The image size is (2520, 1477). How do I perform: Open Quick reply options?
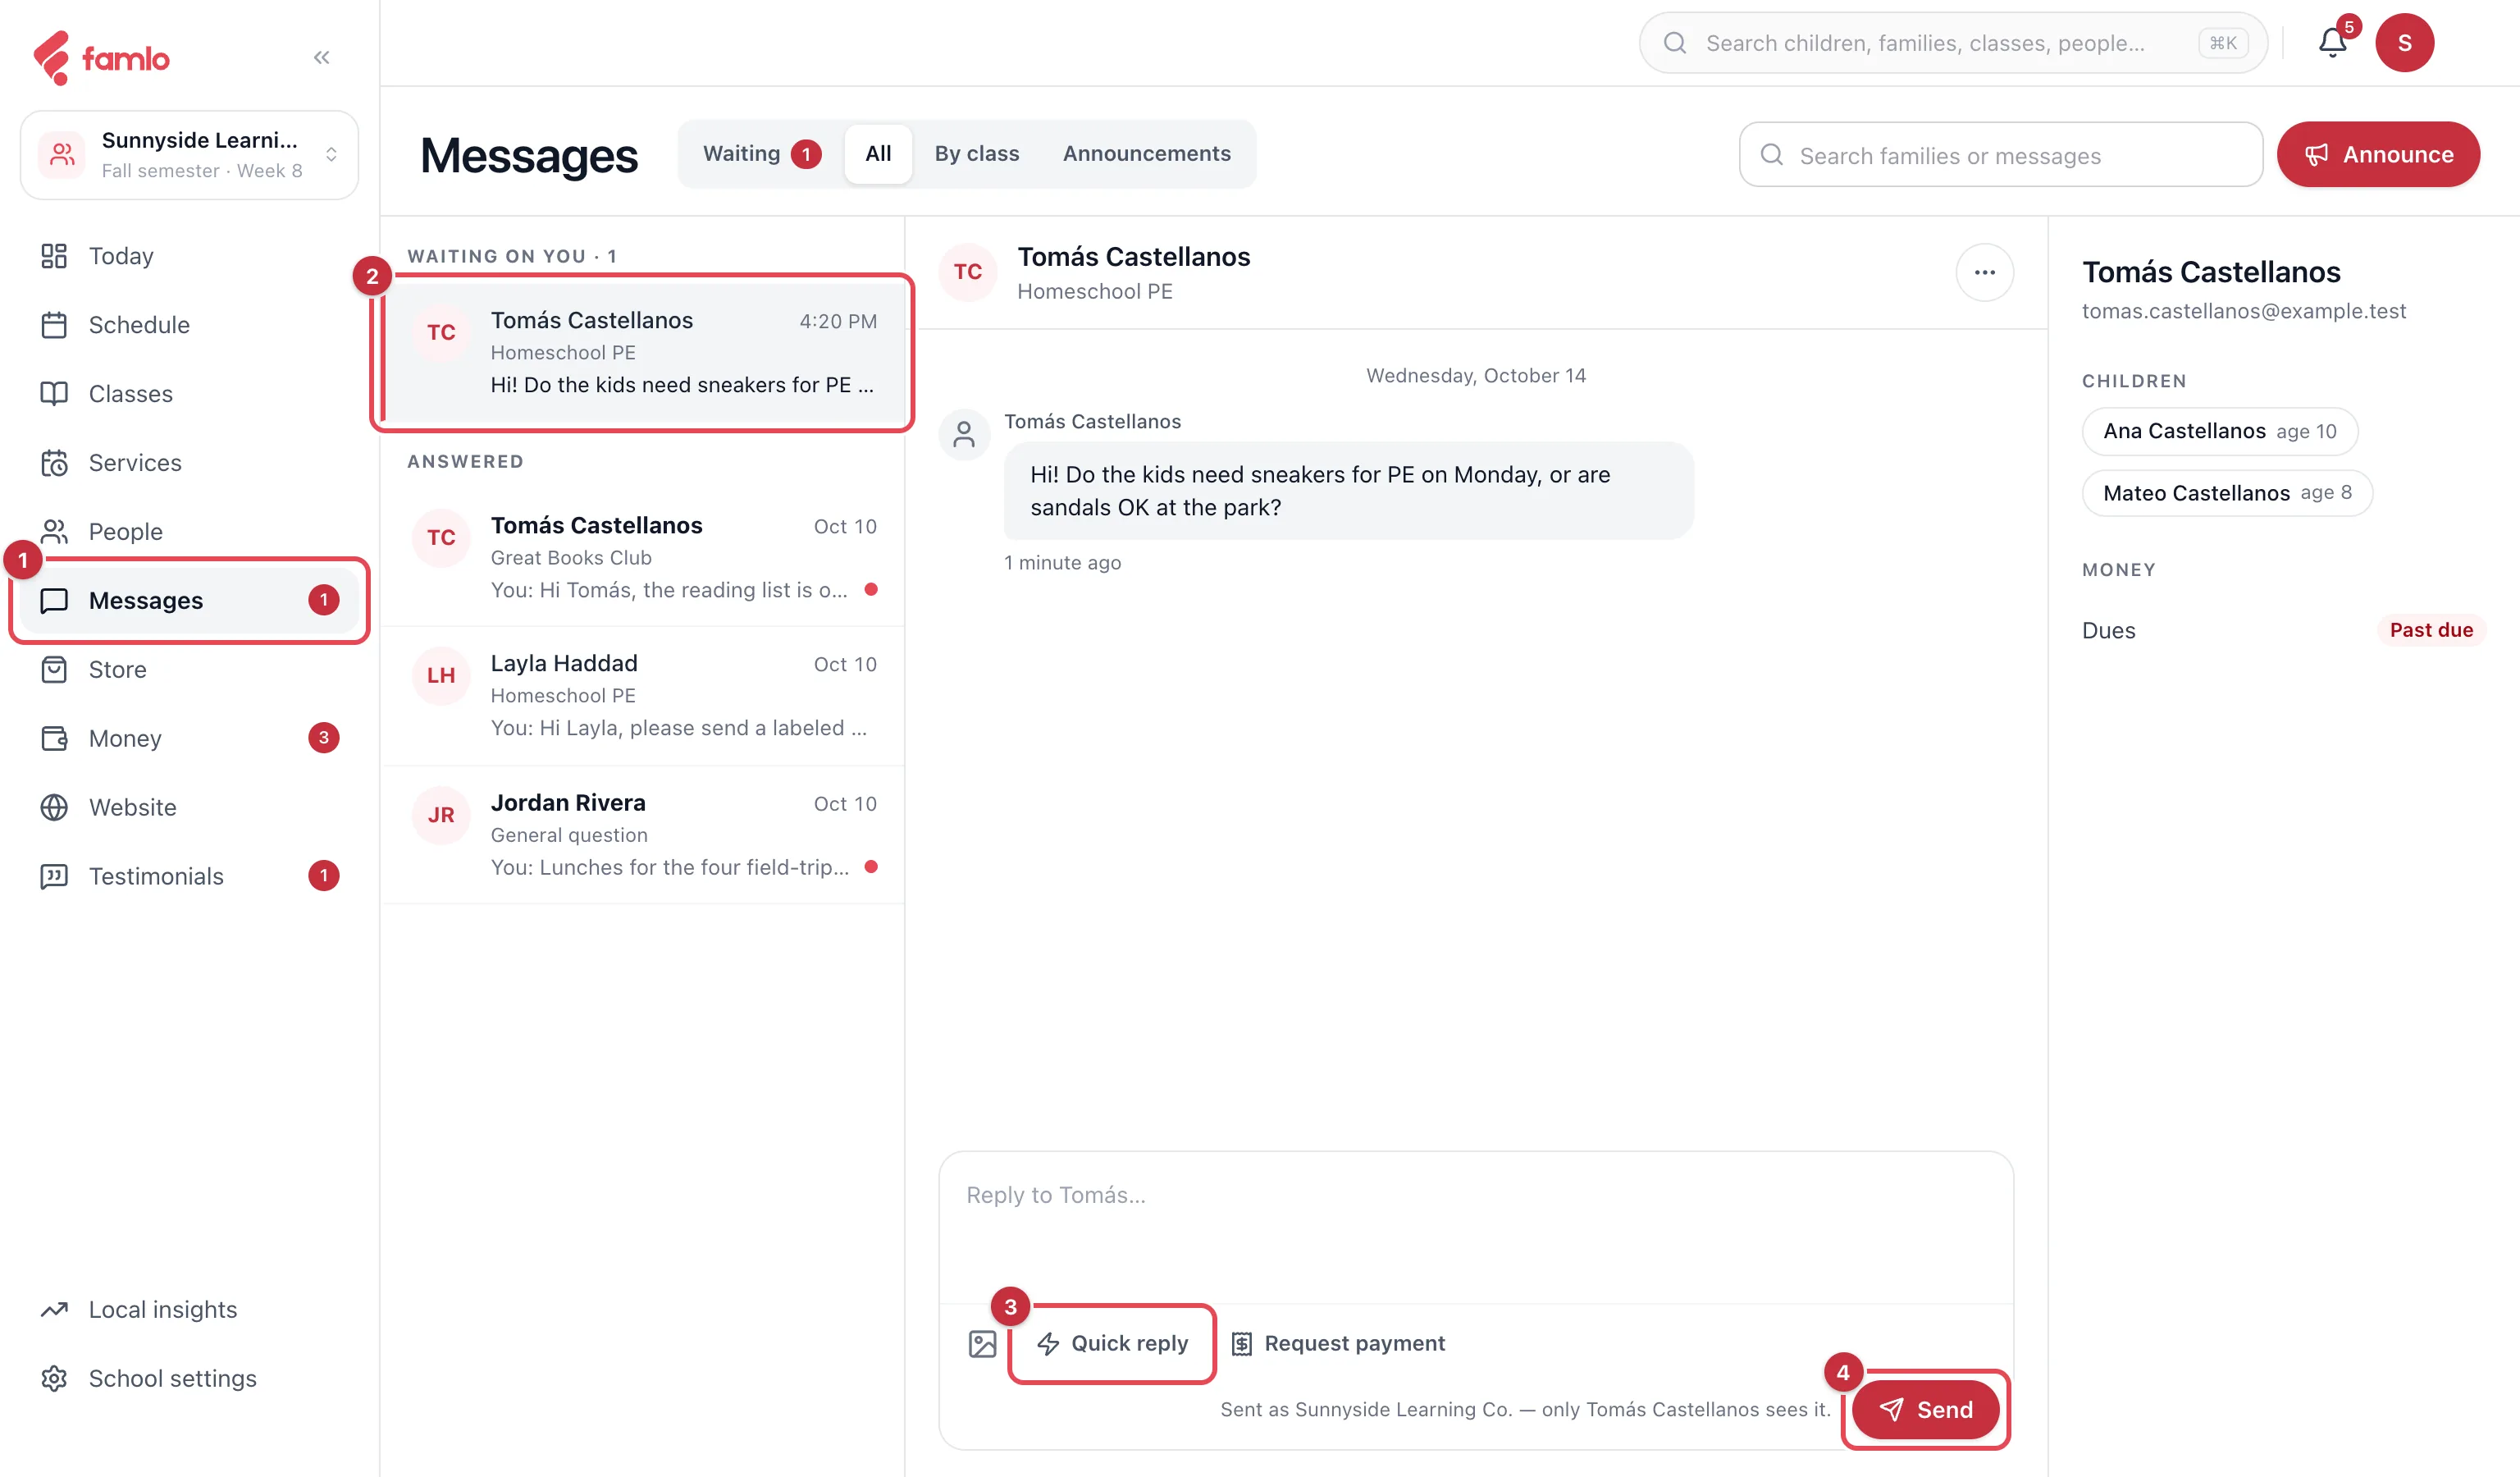pos(1112,1344)
